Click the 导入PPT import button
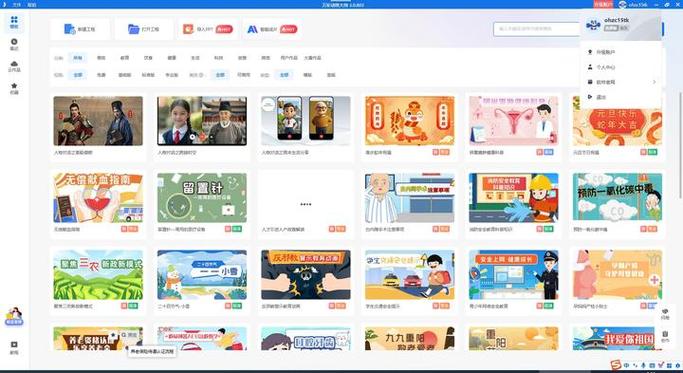683x373 pixels. [x=208, y=29]
